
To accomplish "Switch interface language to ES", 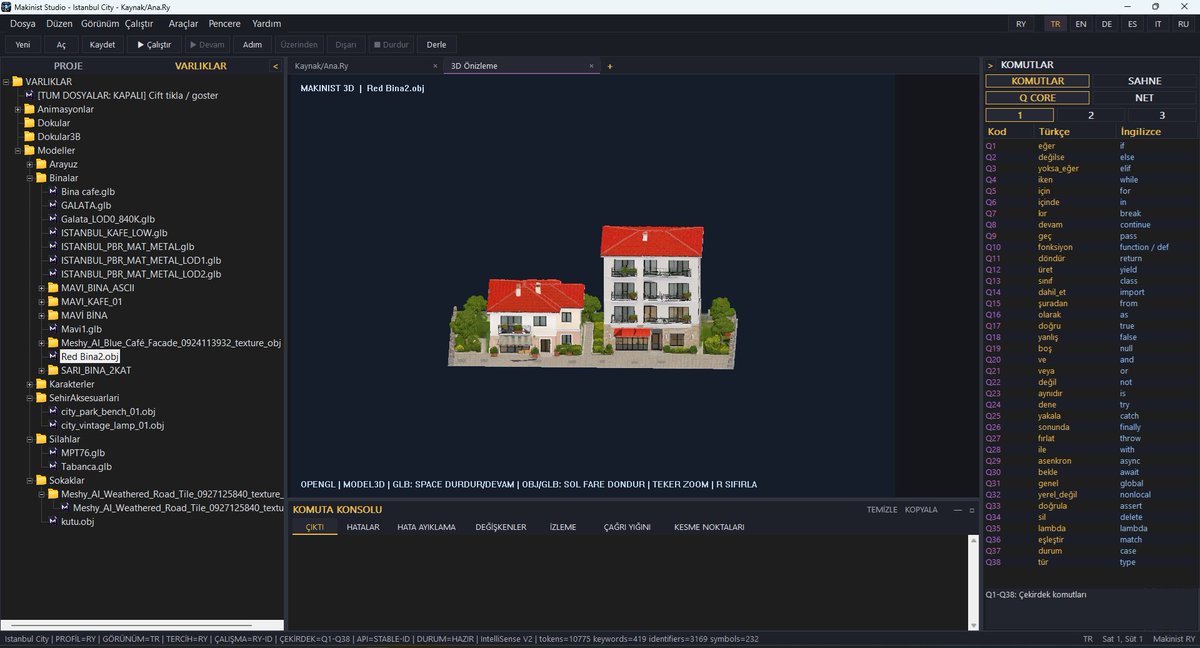I will point(1132,23).
